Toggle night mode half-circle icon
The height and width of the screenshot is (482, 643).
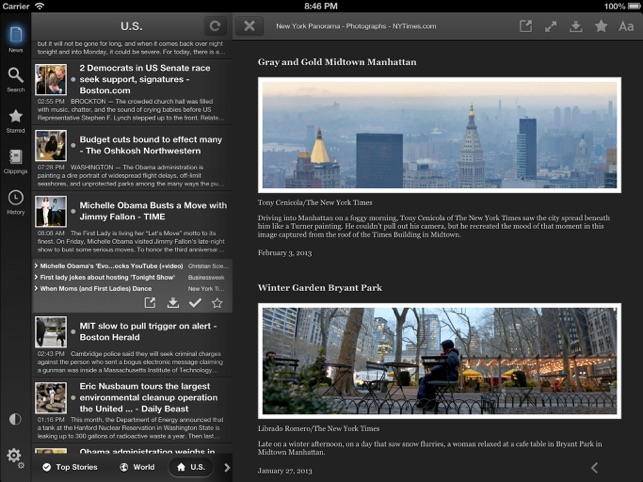15,419
